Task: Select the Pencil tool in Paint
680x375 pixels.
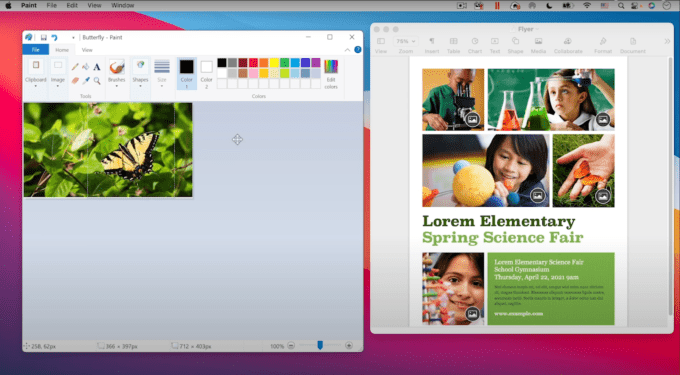Action: [75, 67]
